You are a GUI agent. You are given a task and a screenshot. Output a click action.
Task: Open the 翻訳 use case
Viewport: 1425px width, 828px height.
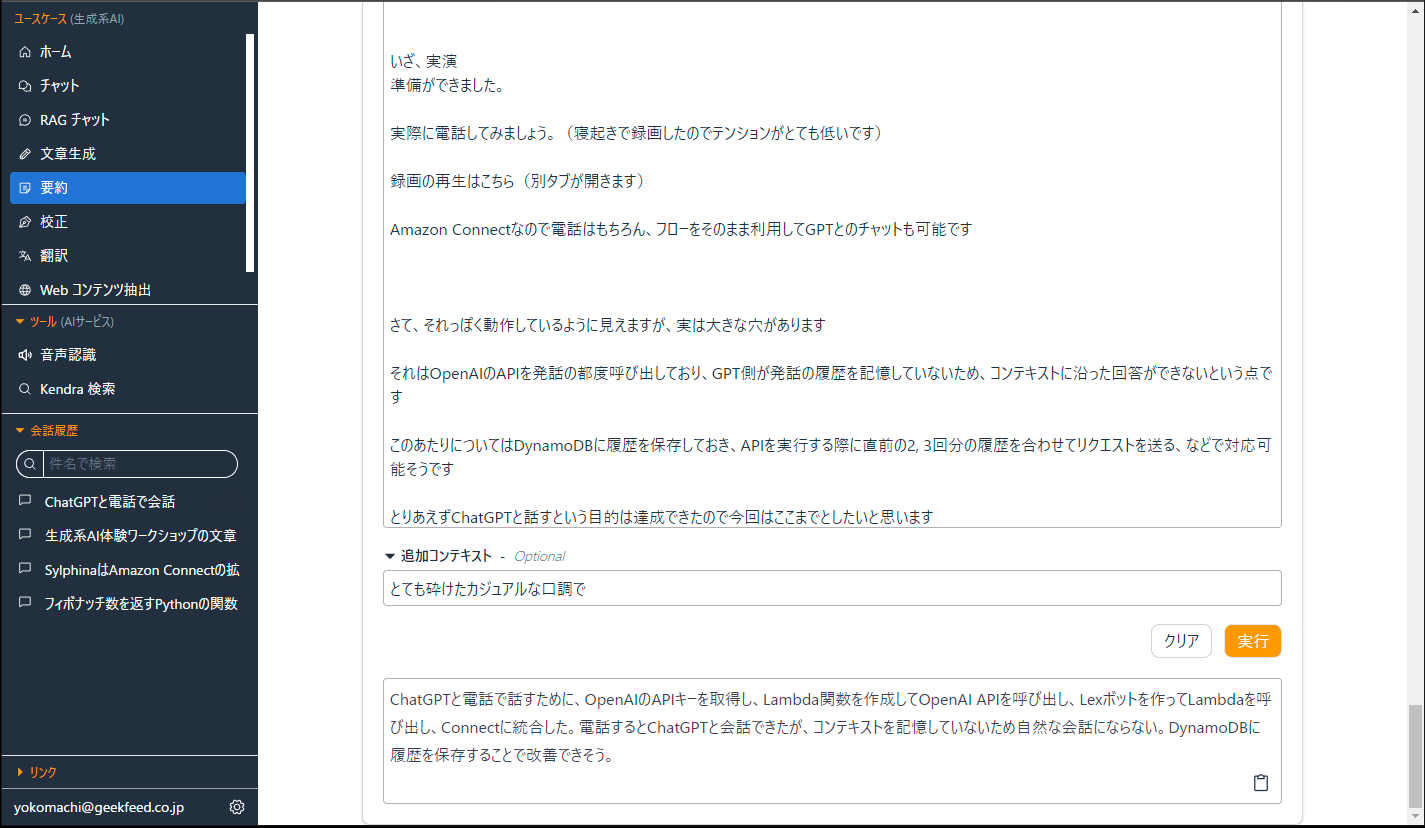128,256
